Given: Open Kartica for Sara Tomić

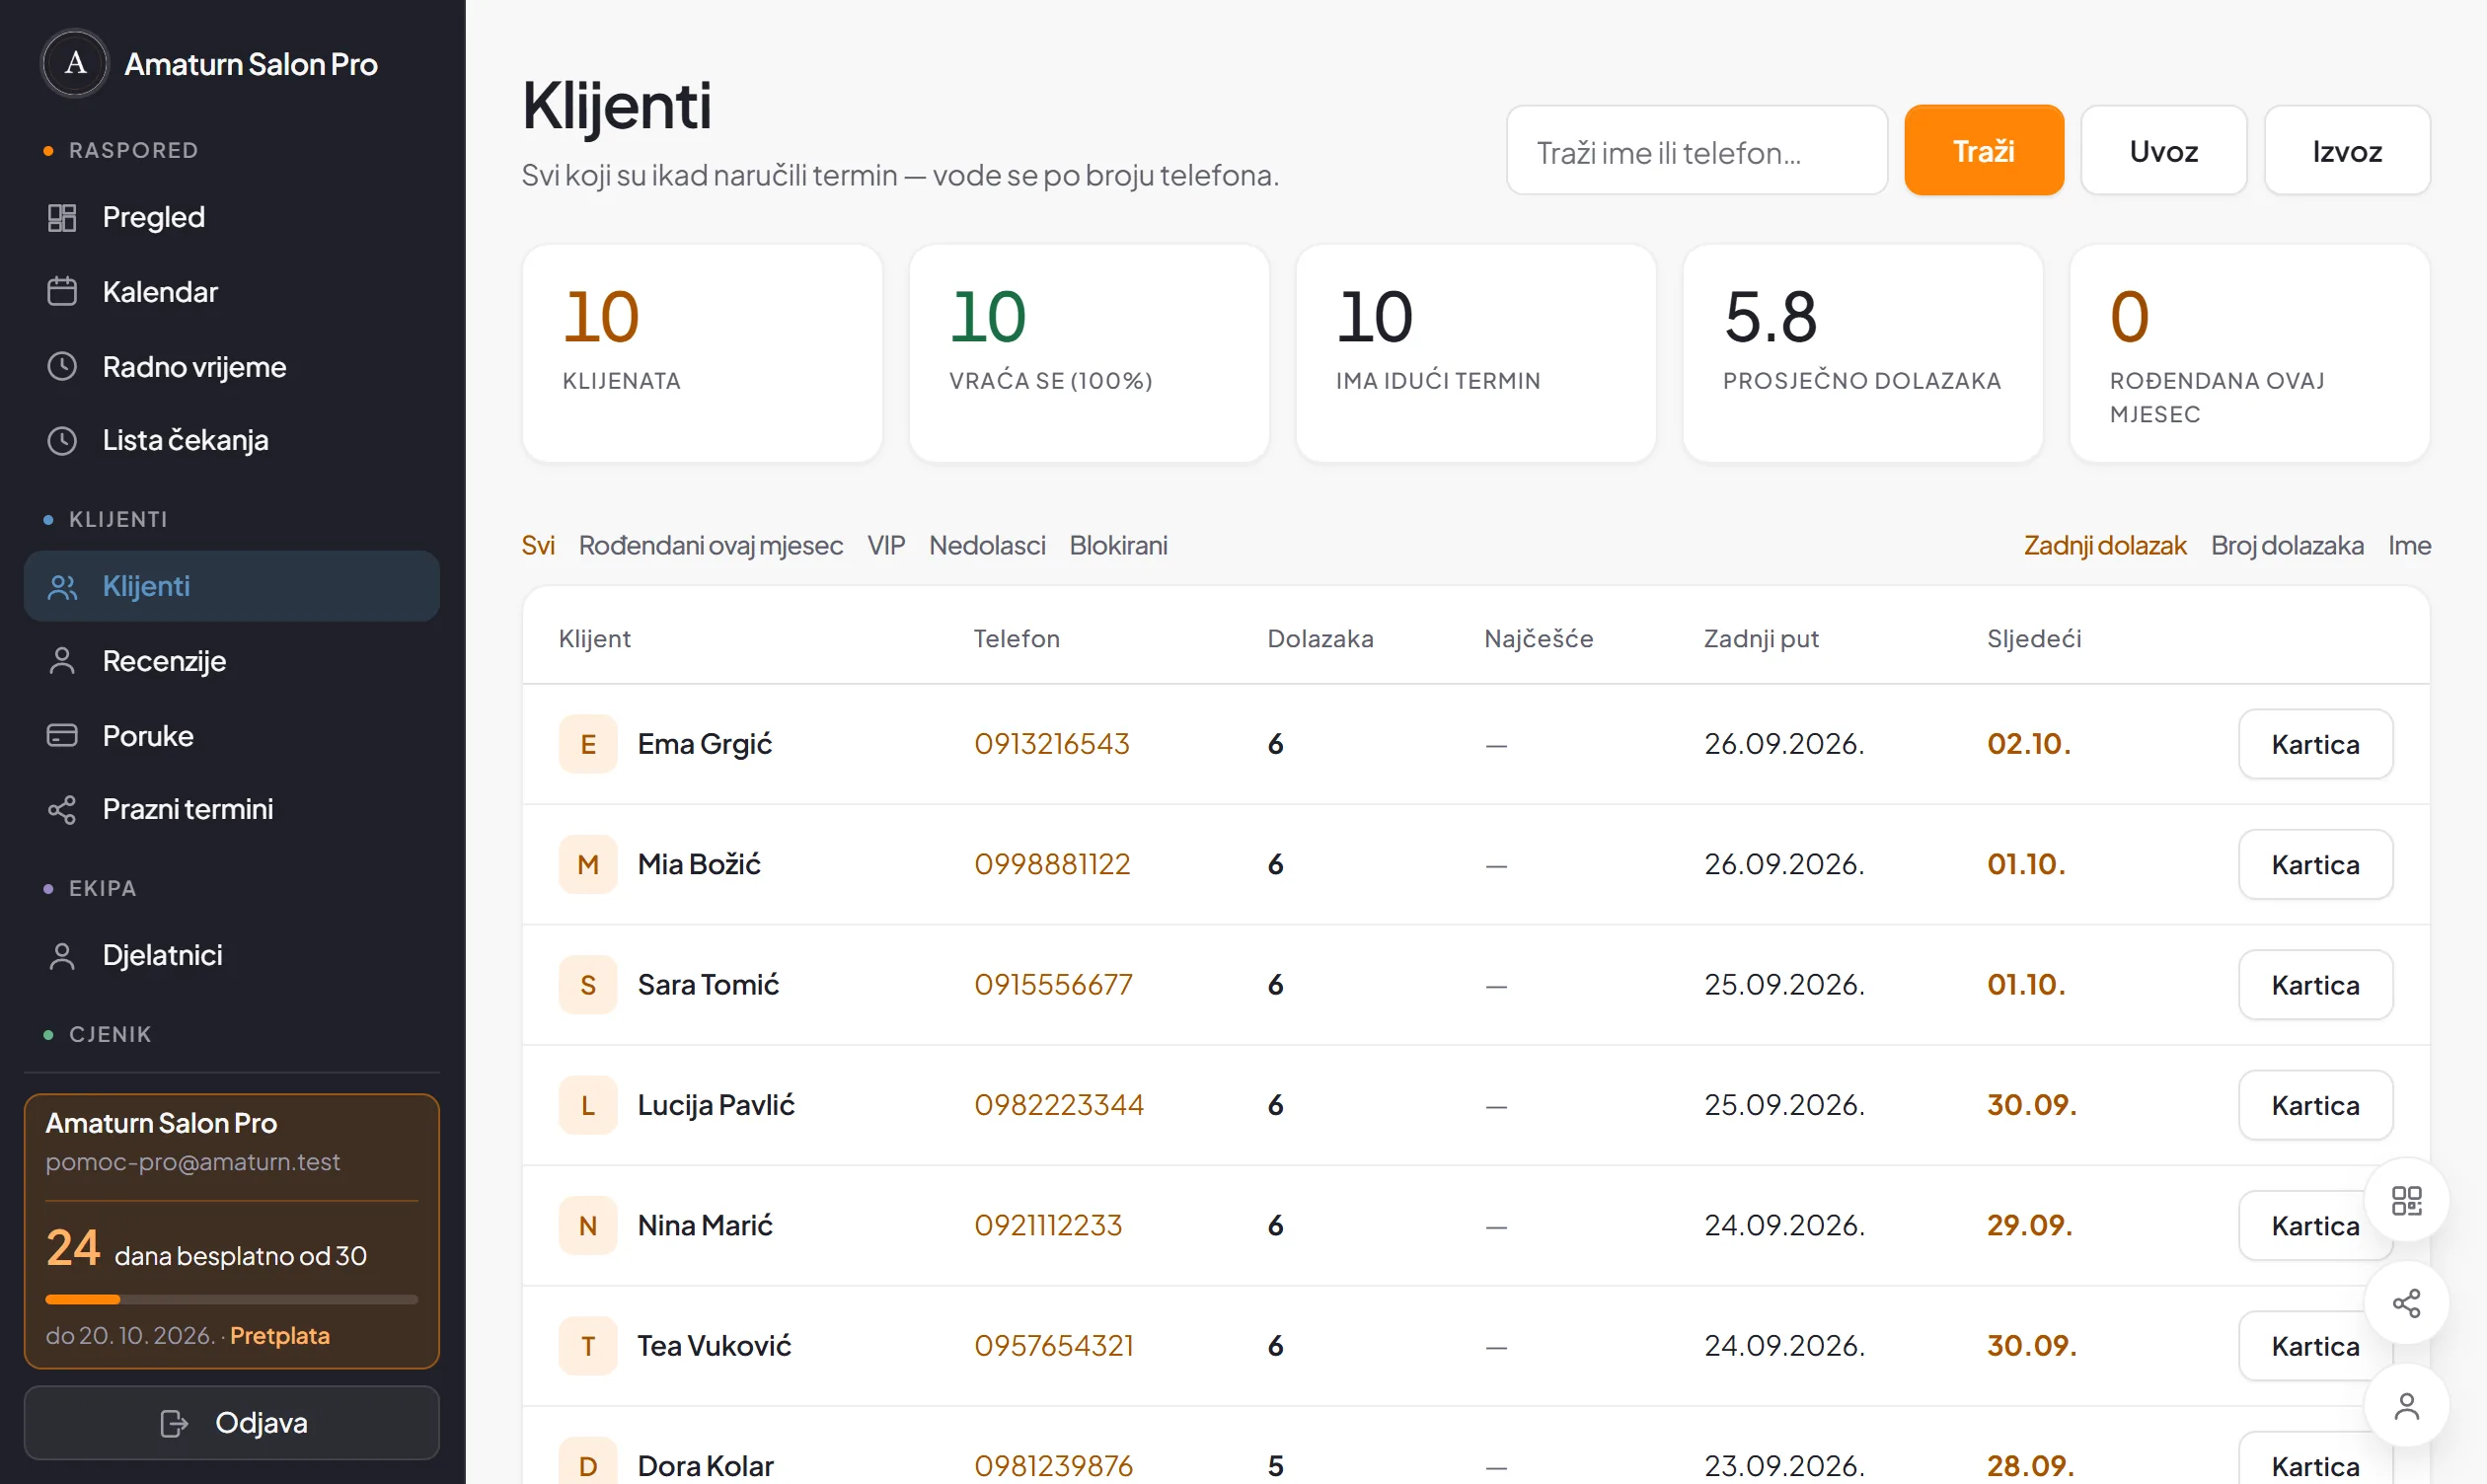Looking at the screenshot, I should pyautogui.click(x=2316, y=985).
